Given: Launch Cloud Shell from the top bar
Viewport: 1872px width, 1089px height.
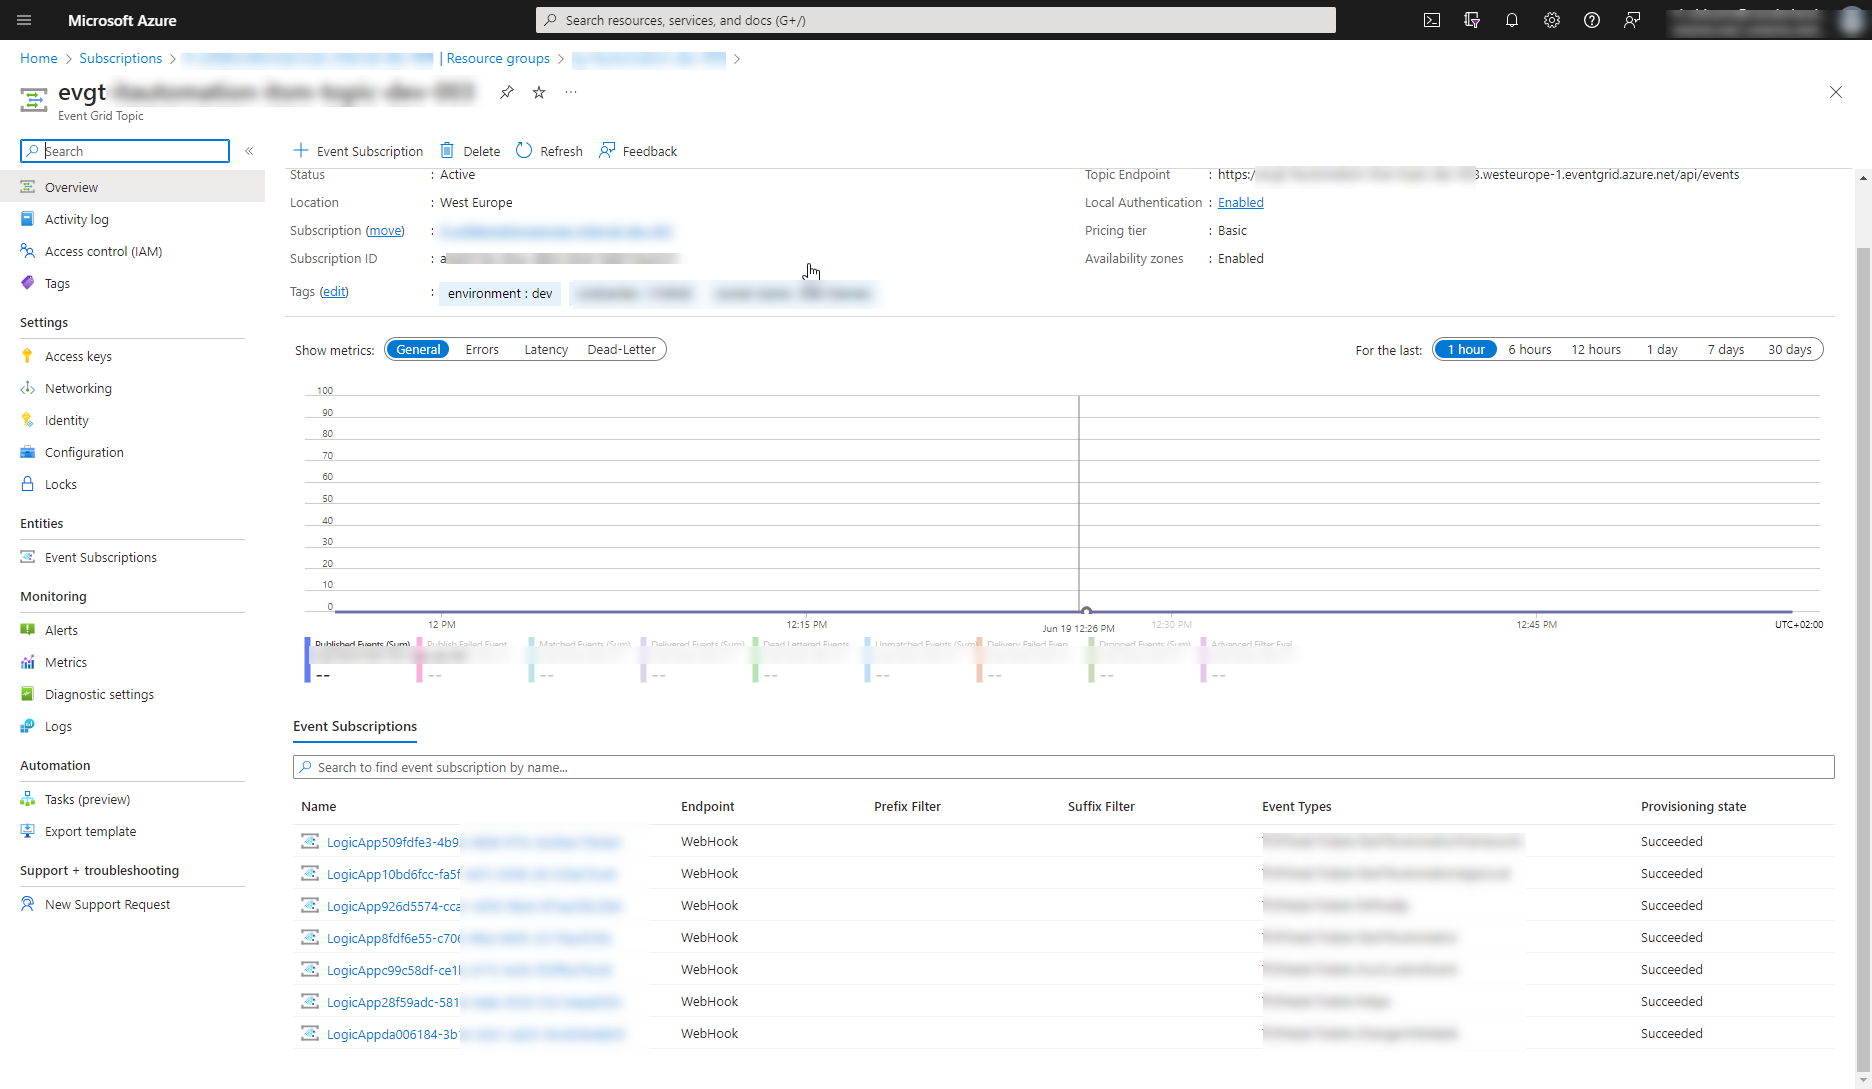Looking at the screenshot, I should click(x=1432, y=20).
